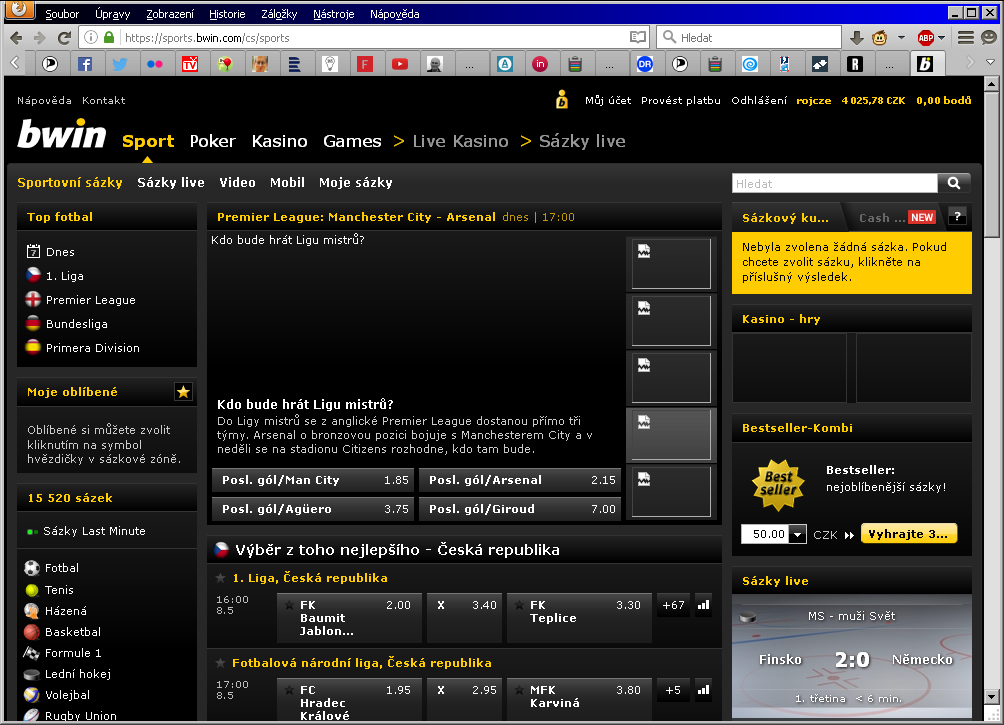Click the page scrollbar up arrow

click(991, 83)
